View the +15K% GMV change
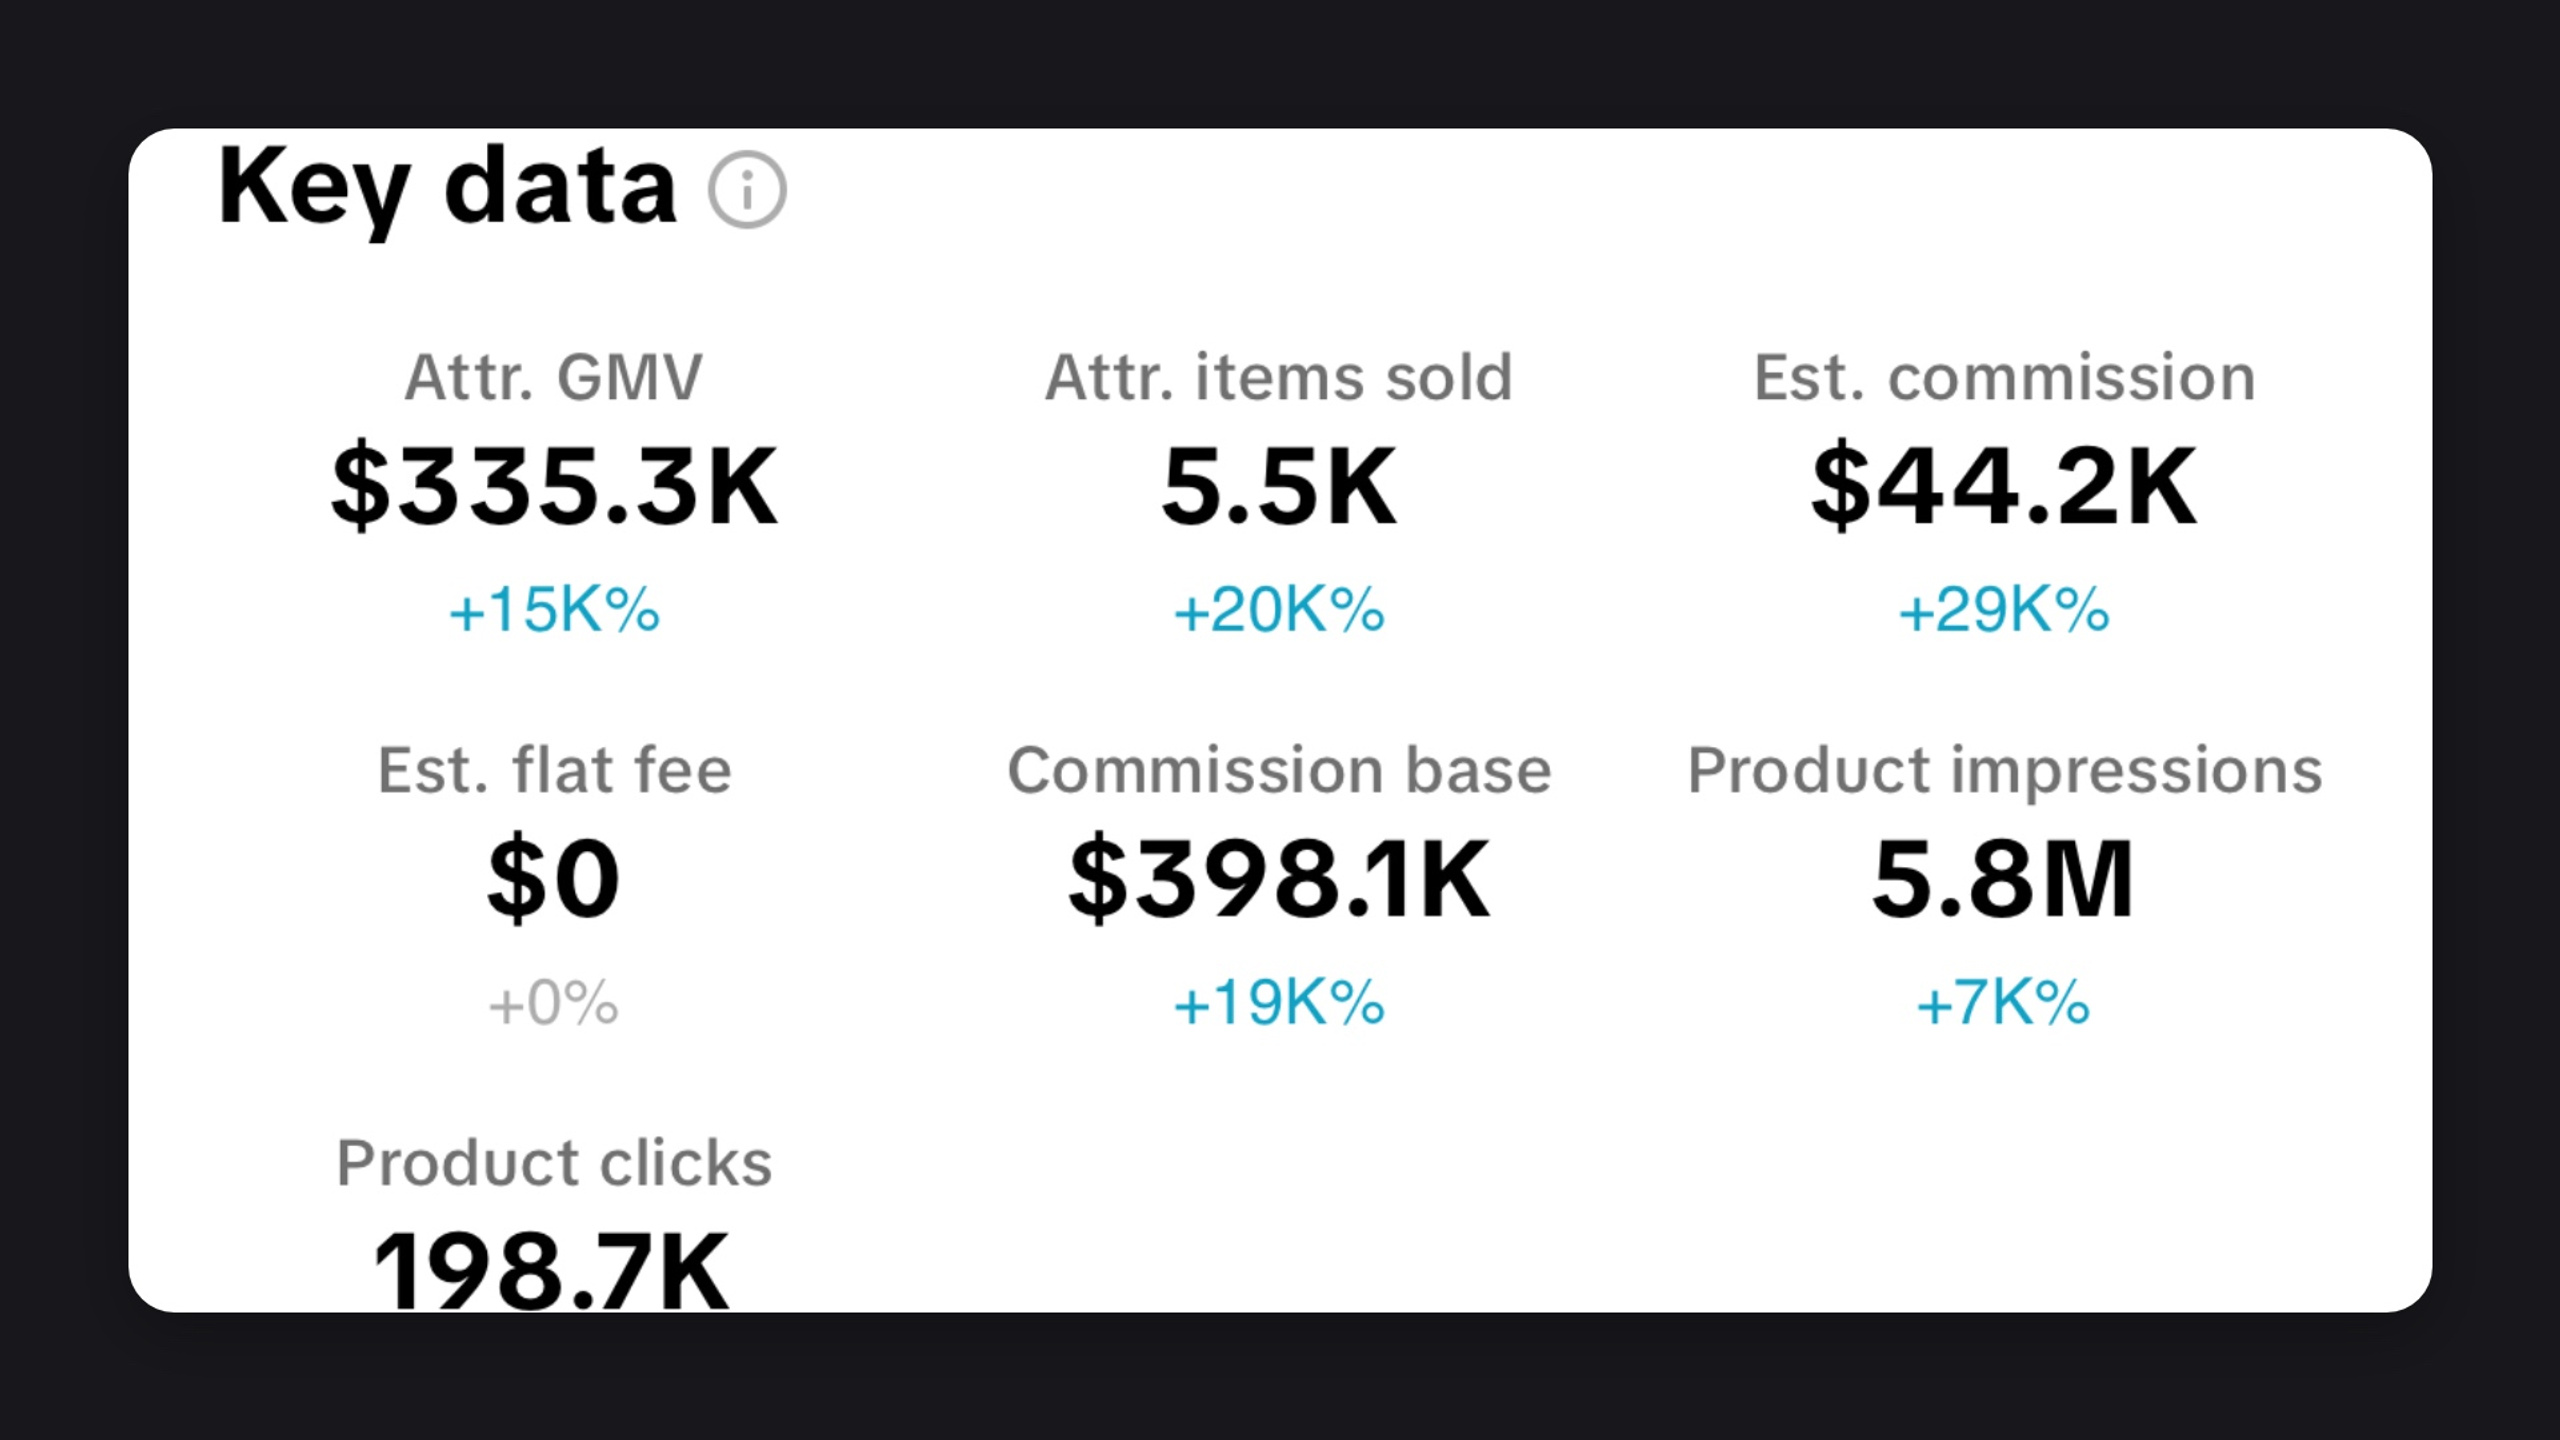The image size is (2560, 1440). coord(554,609)
